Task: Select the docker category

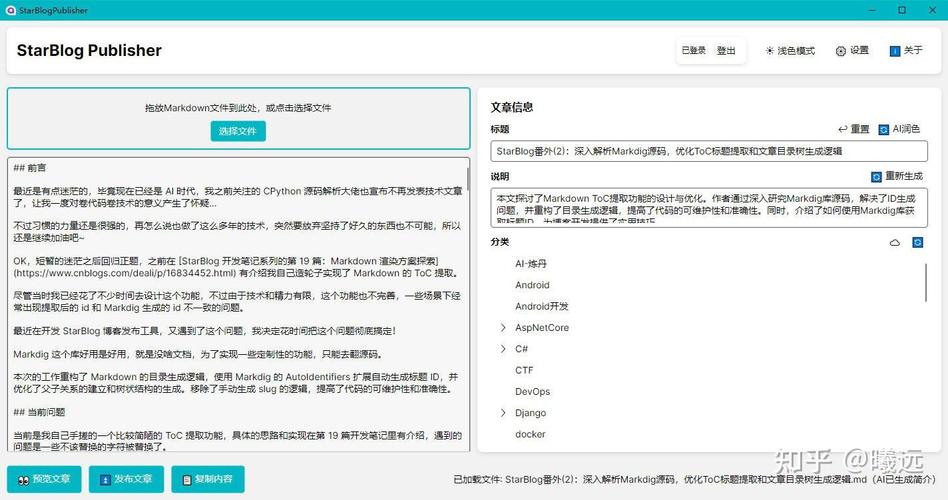Action: tap(530, 434)
